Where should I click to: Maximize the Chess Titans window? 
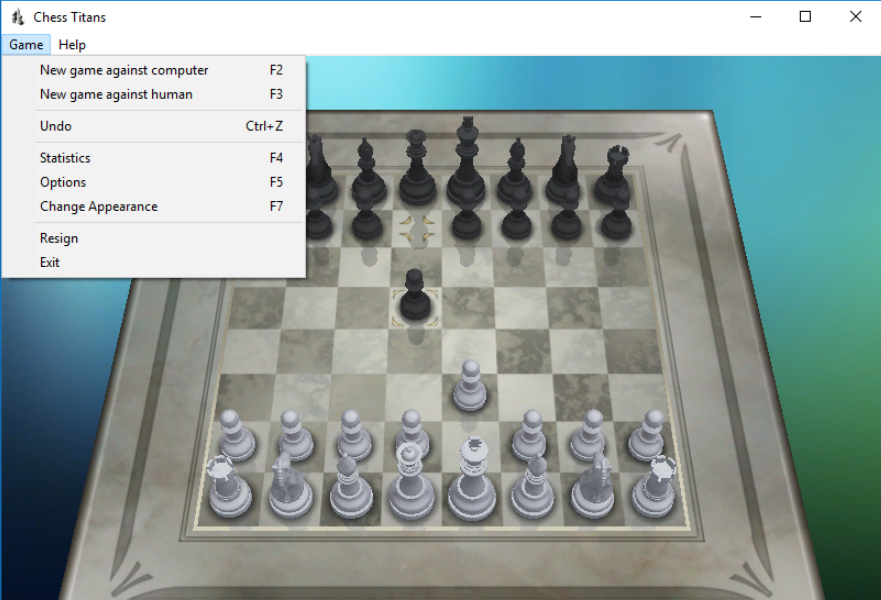pyautogui.click(x=805, y=17)
